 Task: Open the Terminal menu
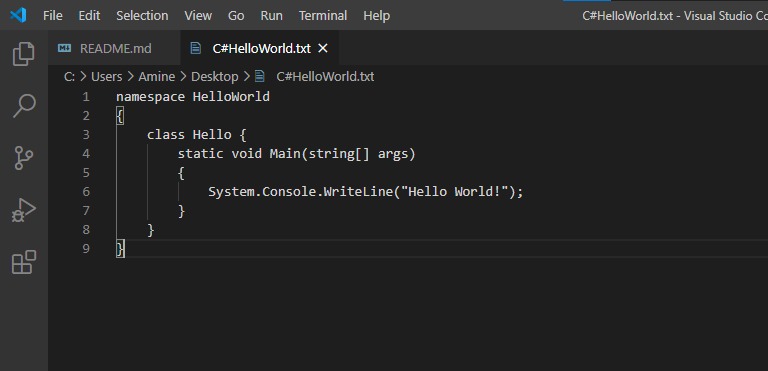click(x=323, y=16)
